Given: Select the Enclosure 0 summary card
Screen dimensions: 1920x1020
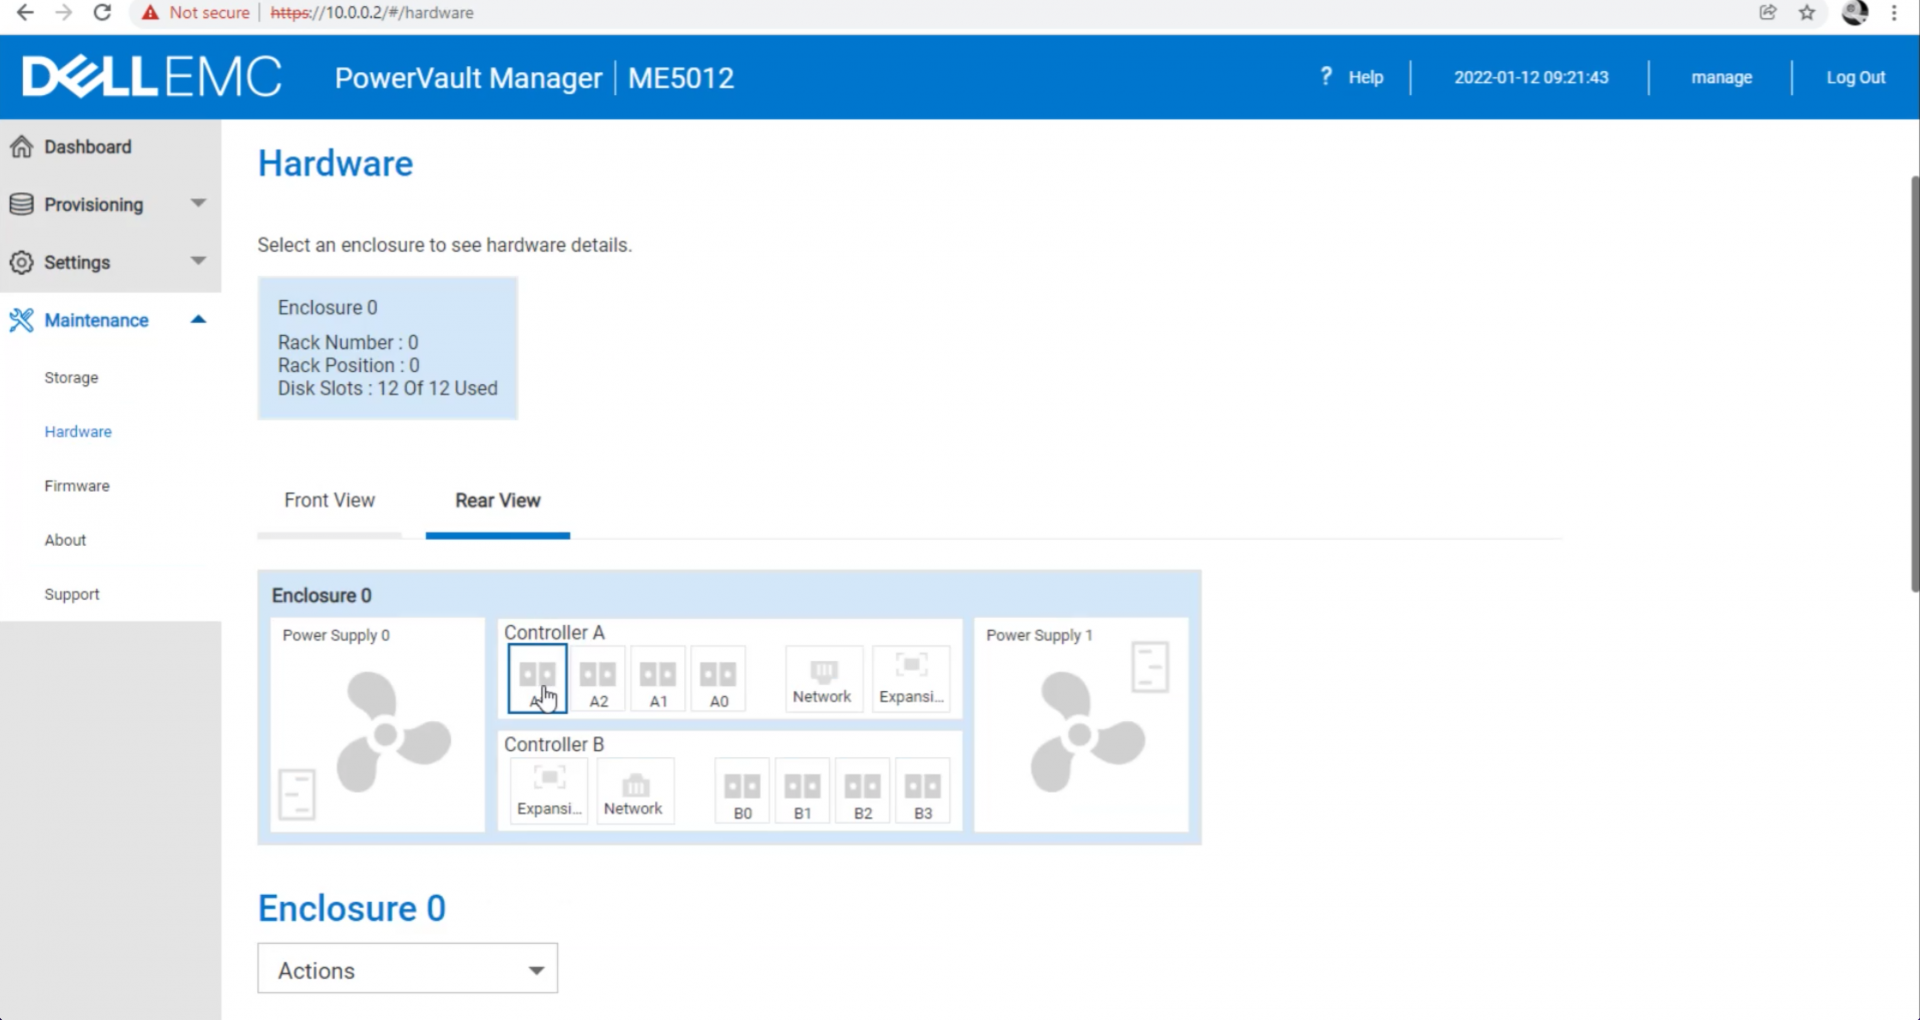Looking at the screenshot, I should pyautogui.click(x=387, y=348).
